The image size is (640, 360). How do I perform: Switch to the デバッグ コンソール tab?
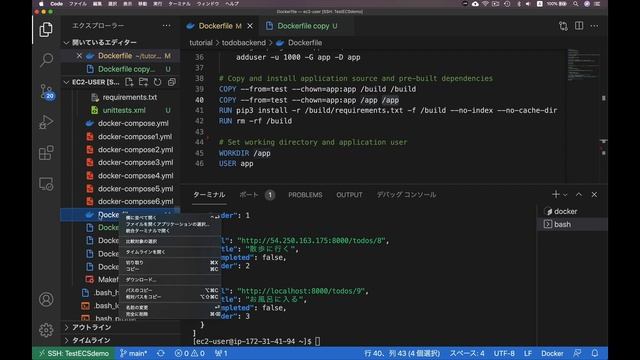click(406, 195)
